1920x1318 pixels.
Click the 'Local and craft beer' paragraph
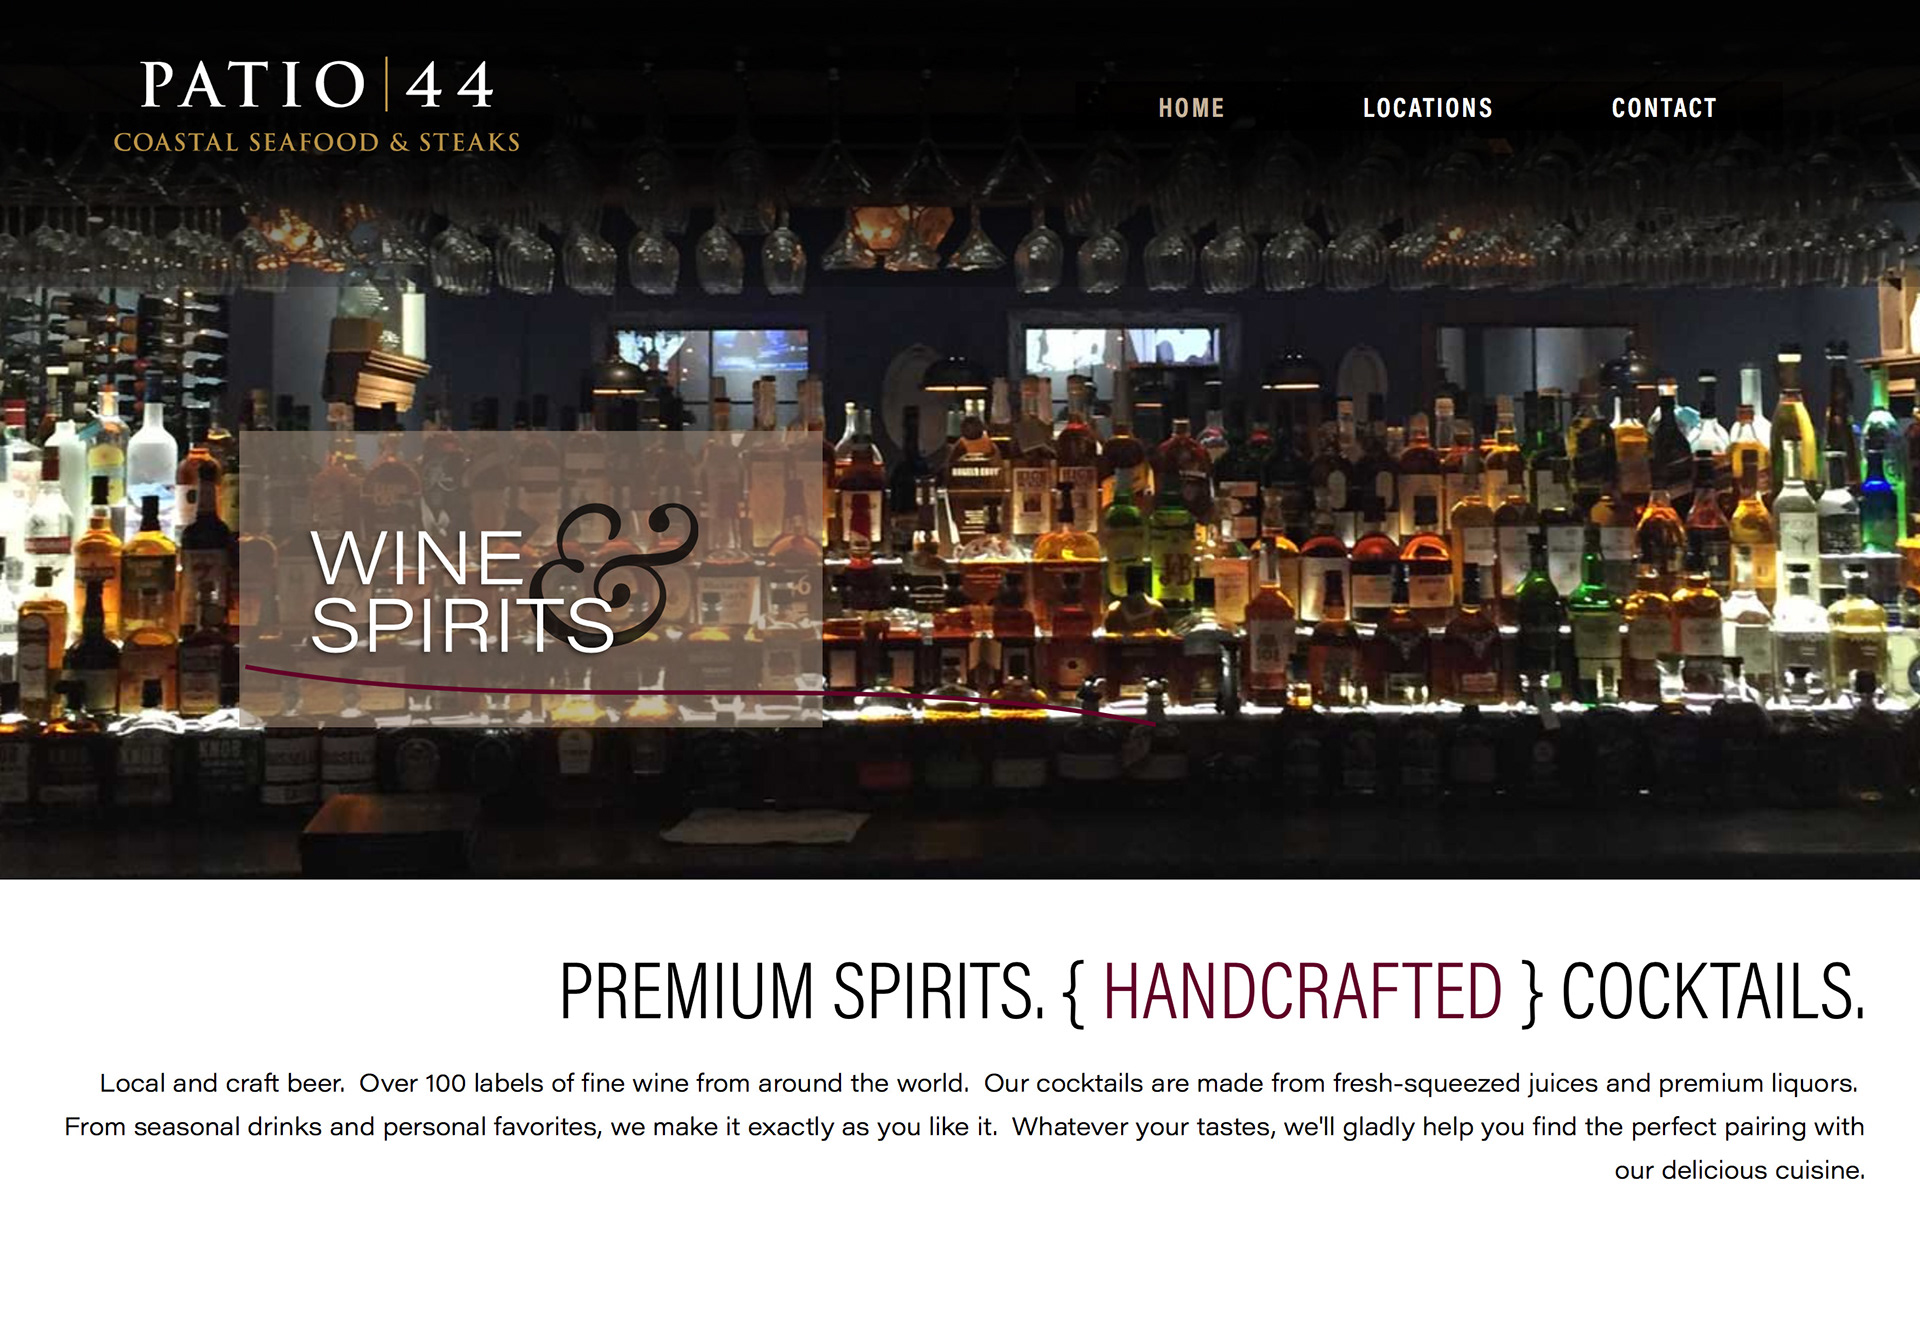(965, 1126)
